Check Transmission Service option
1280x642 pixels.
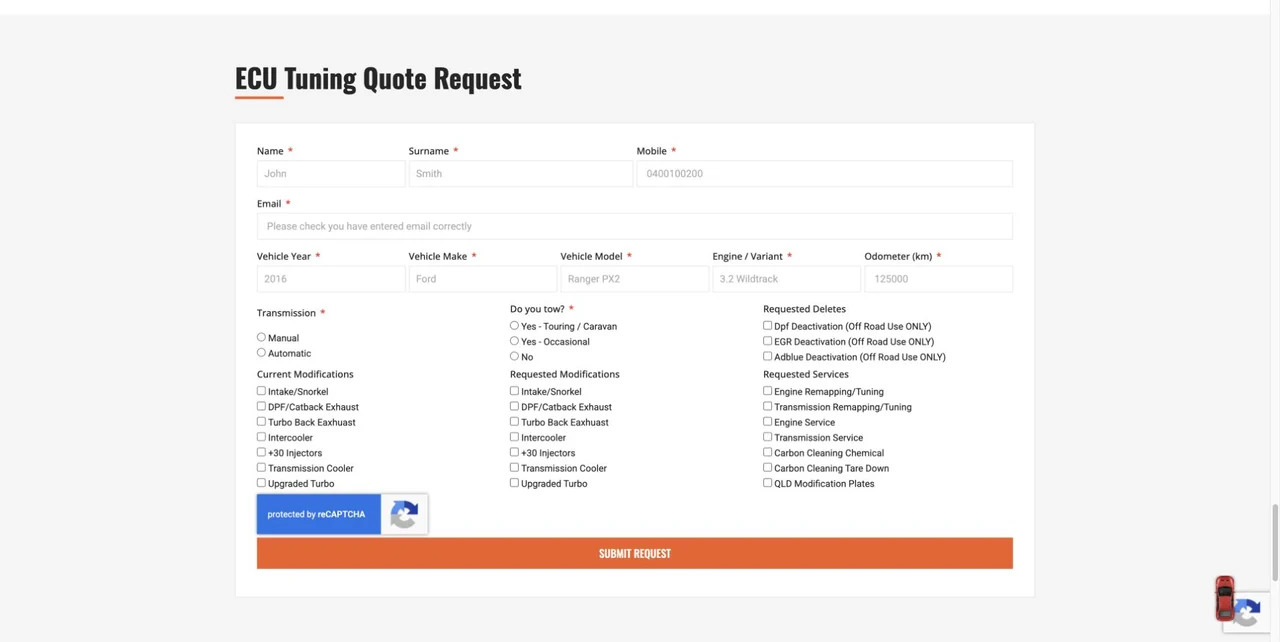[767, 436]
